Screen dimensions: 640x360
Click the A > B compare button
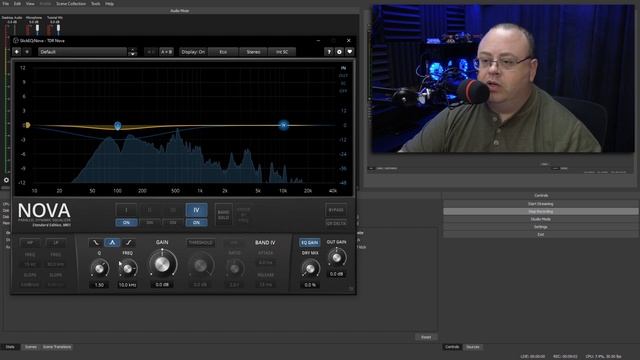[x=166, y=52]
